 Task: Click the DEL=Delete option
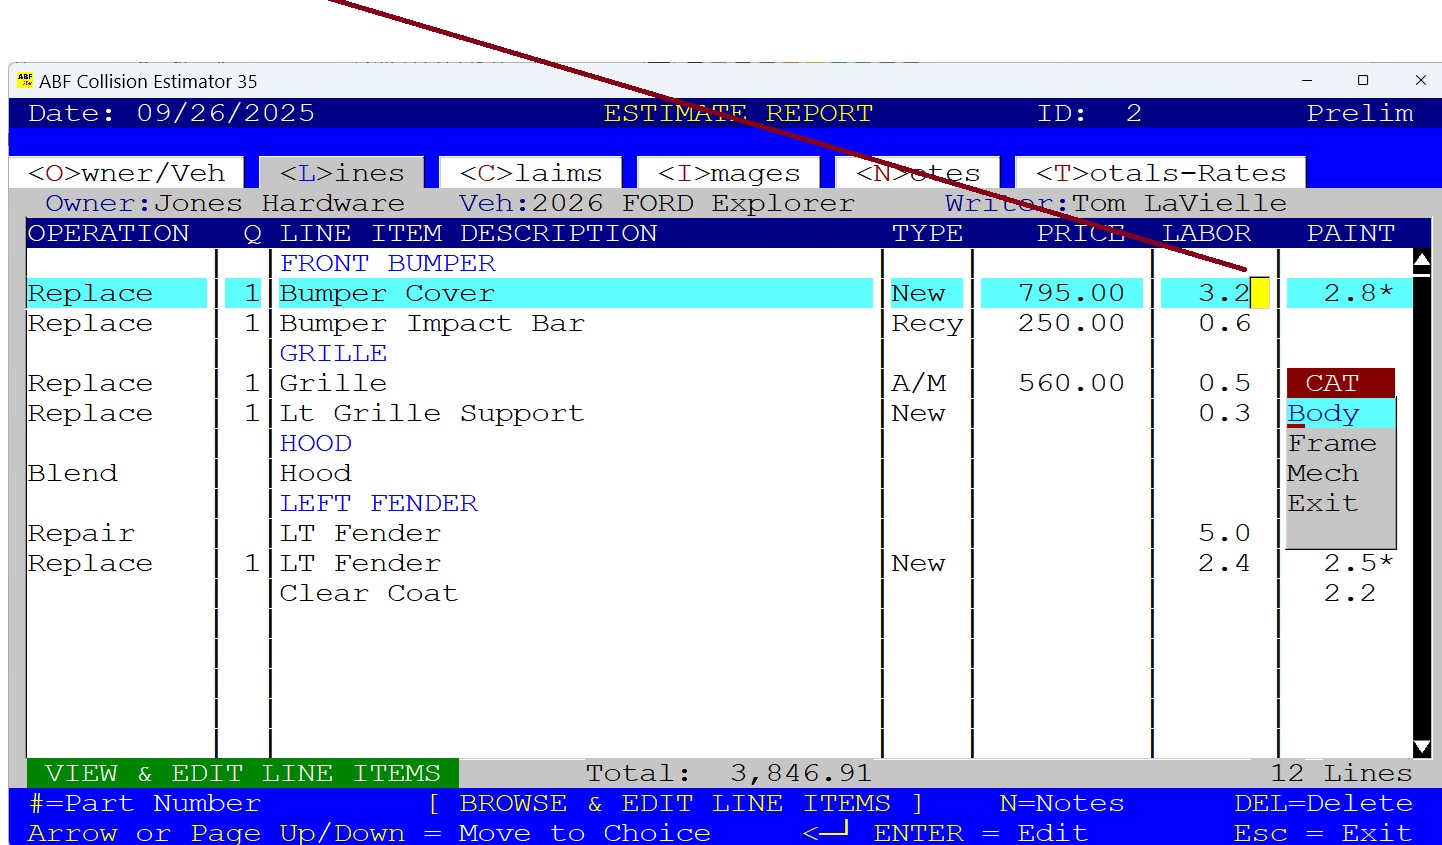click(1322, 802)
